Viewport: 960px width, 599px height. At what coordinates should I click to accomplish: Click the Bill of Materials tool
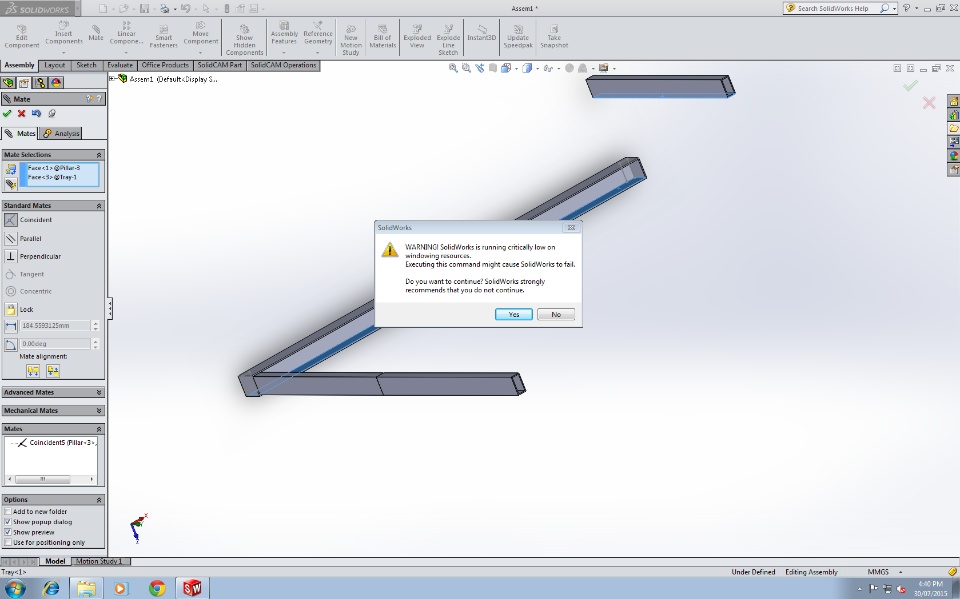point(383,37)
